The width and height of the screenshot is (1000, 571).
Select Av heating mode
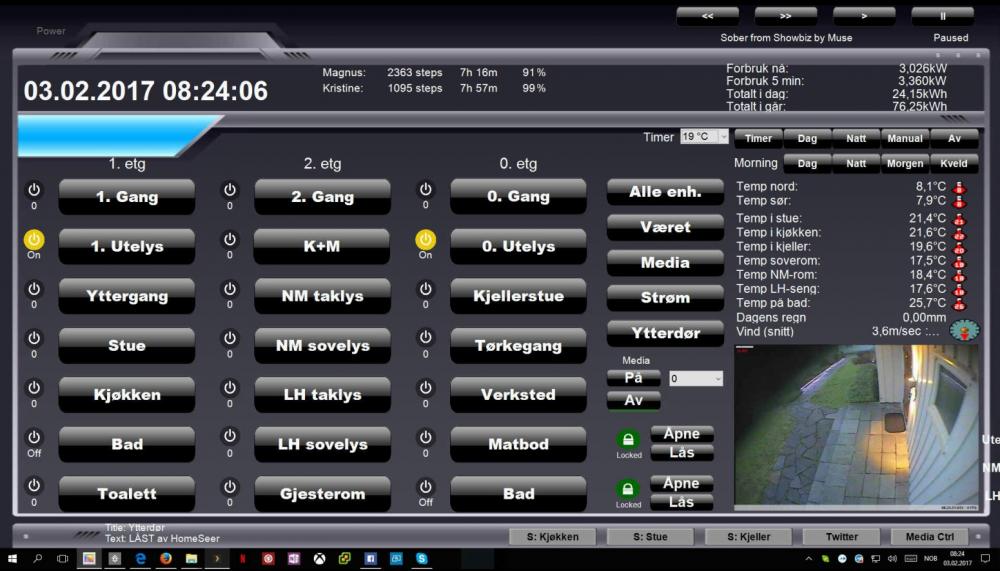pos(954,138)
